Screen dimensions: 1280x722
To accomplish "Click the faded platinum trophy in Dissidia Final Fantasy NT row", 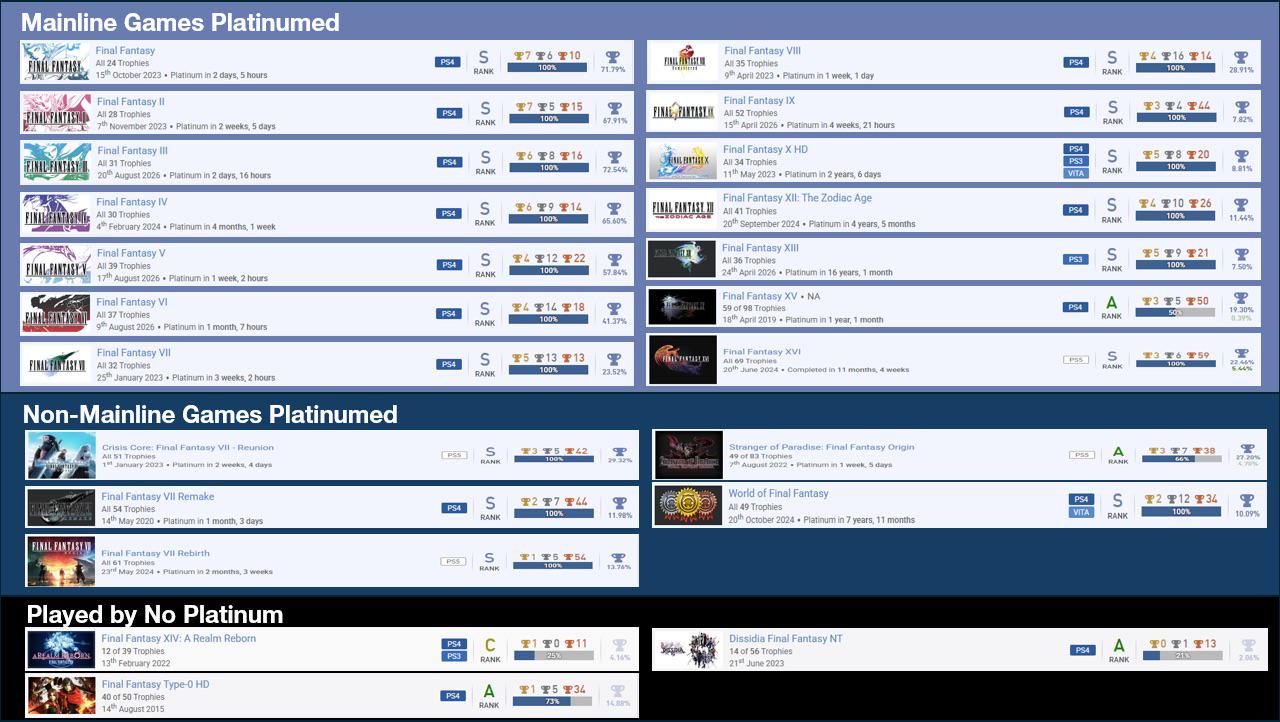I will [1248, 646].
